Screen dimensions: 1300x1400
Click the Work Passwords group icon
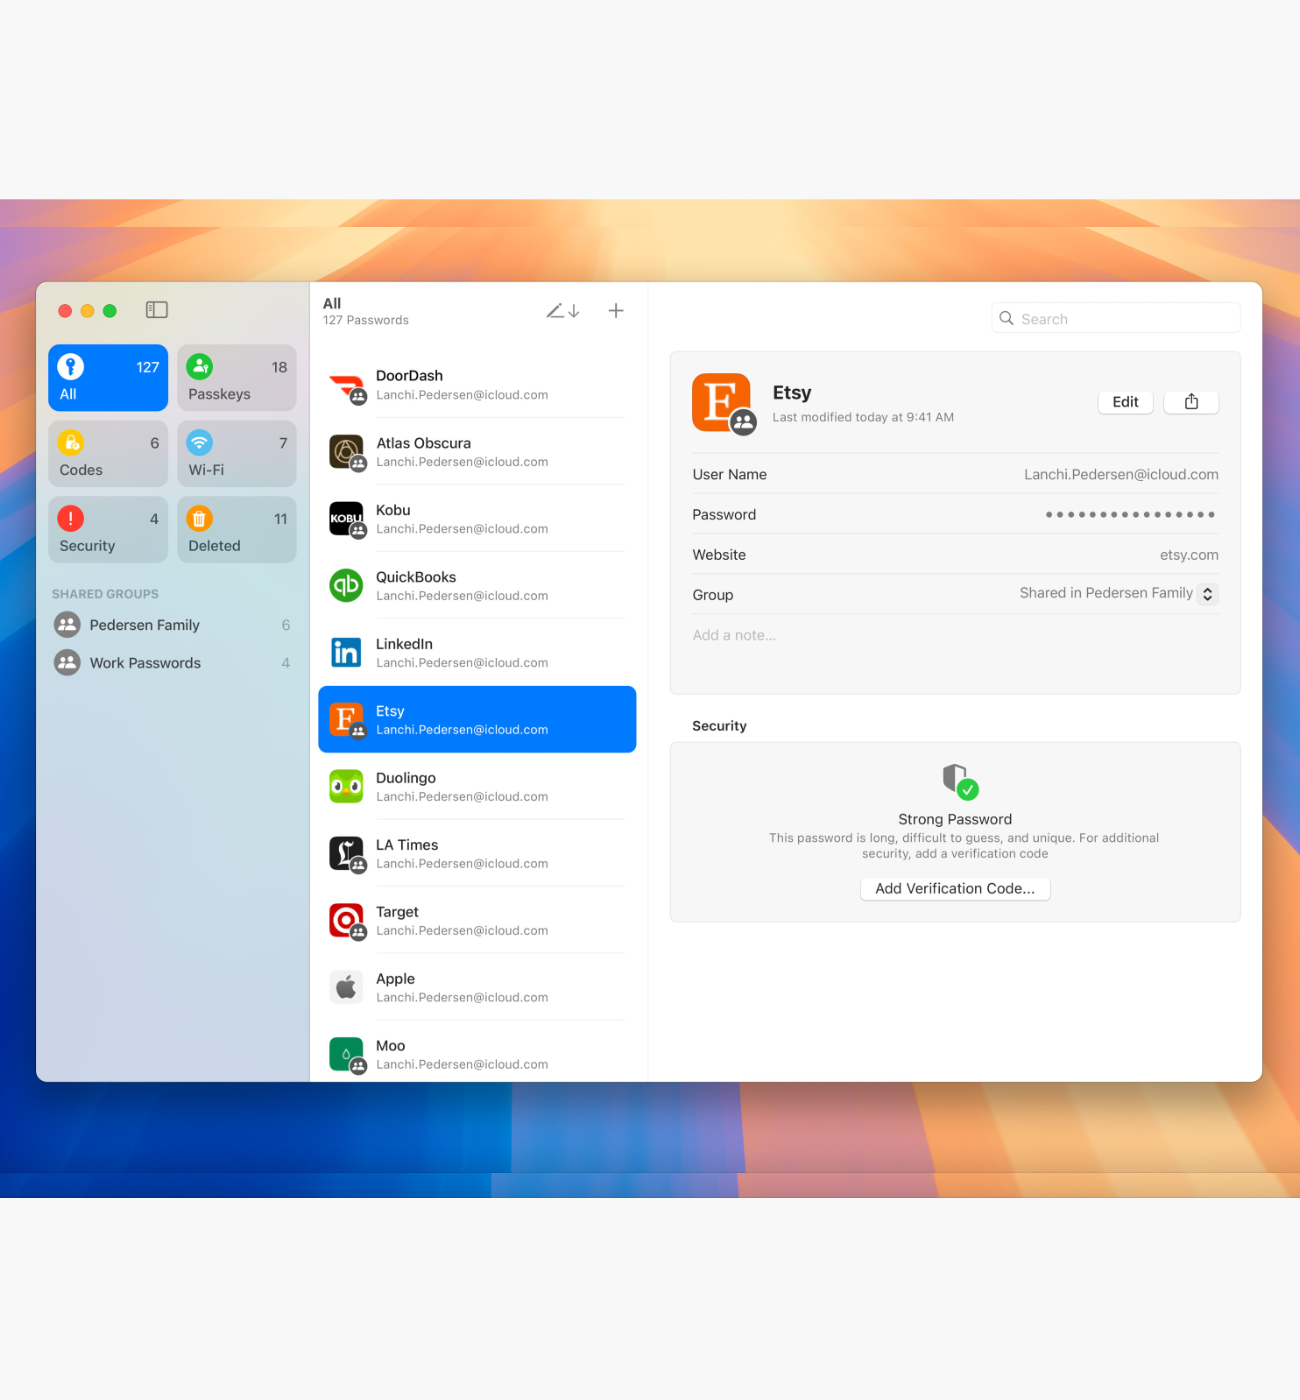pyautogui.click(x=67, y=663)
